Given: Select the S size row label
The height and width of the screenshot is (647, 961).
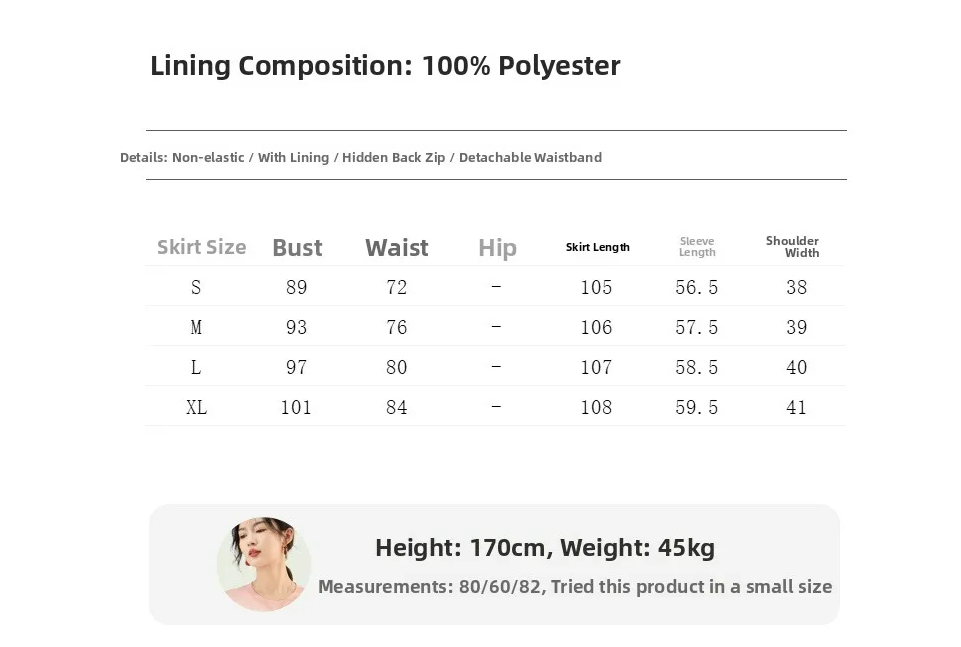Looking at the screenshot, I should [x=196, y=288].
